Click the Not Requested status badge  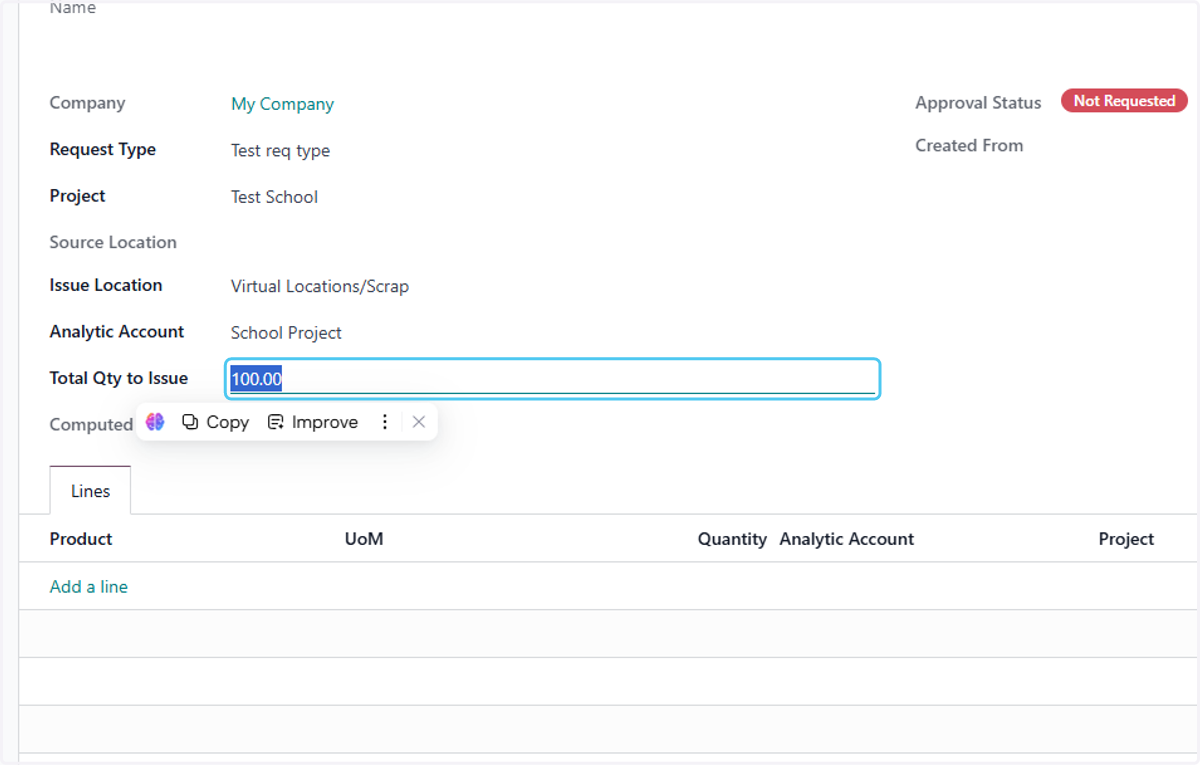(x=1124, y=101)
